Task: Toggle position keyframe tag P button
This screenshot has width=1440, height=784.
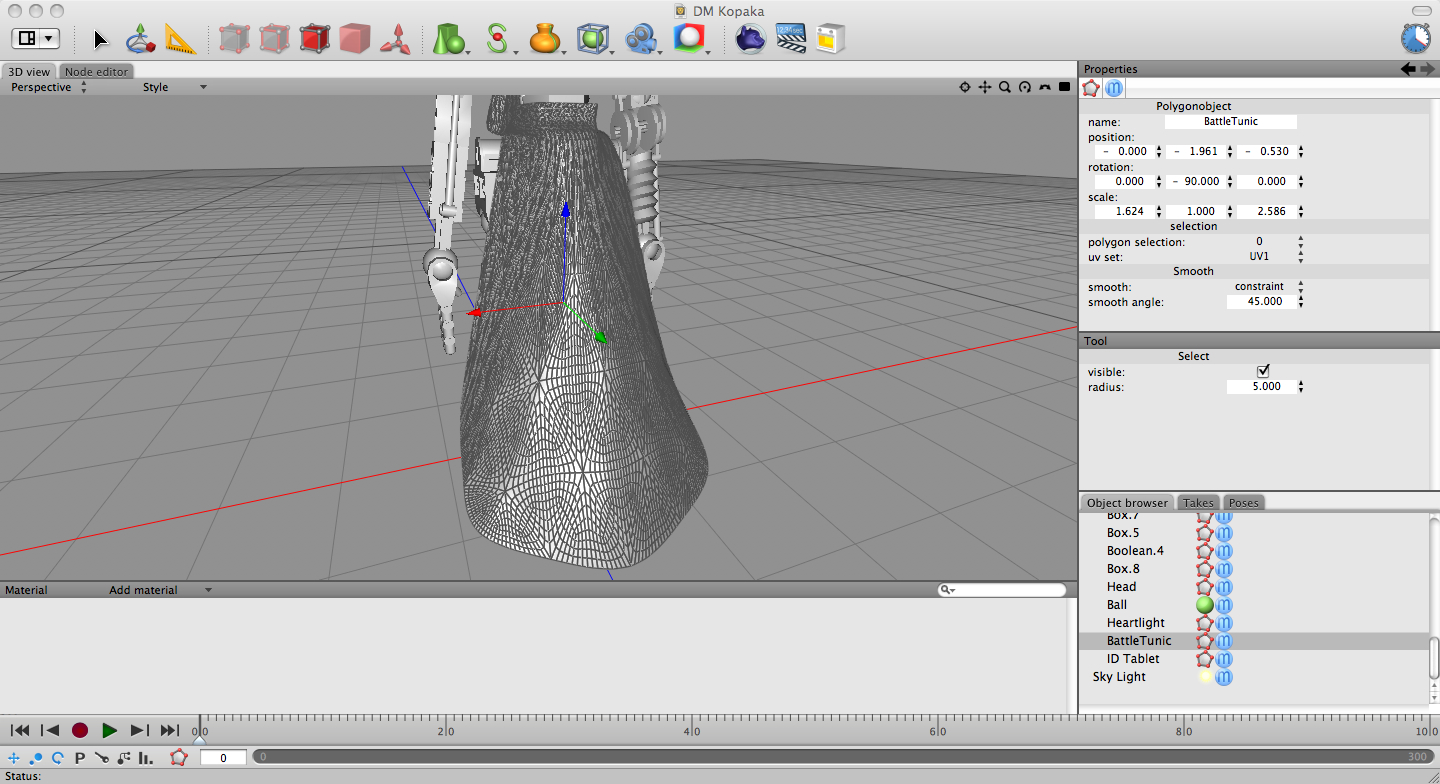Action: point(80,758)
